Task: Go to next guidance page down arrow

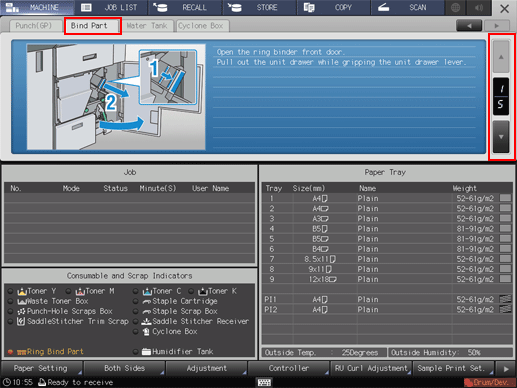Action: tap(501, 137)
